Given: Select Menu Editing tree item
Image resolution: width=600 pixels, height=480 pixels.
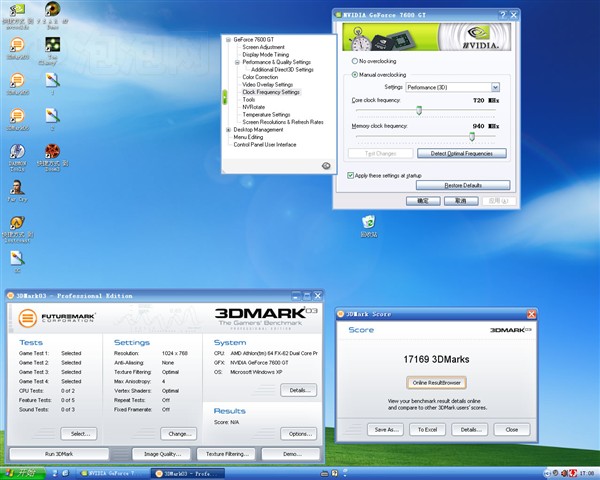Looking at the screenshot, I should pos(248,137).
